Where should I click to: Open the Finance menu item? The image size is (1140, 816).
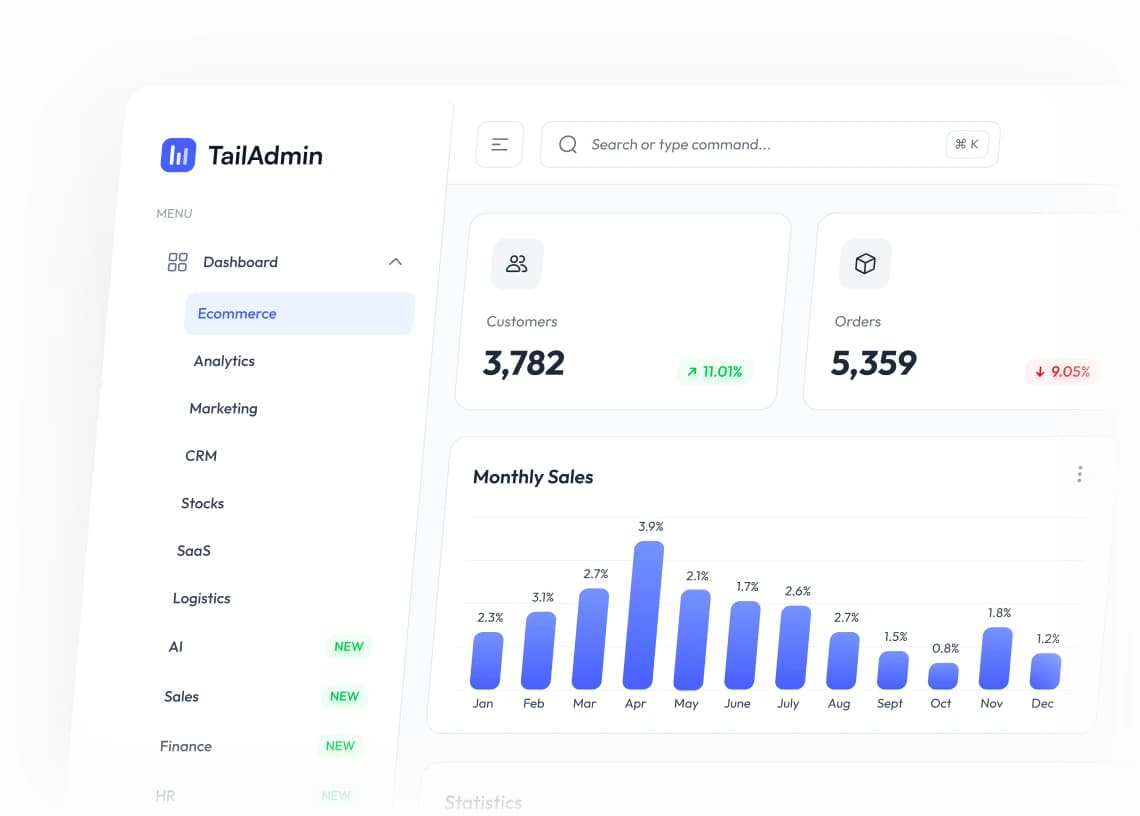tap(185, 746)
